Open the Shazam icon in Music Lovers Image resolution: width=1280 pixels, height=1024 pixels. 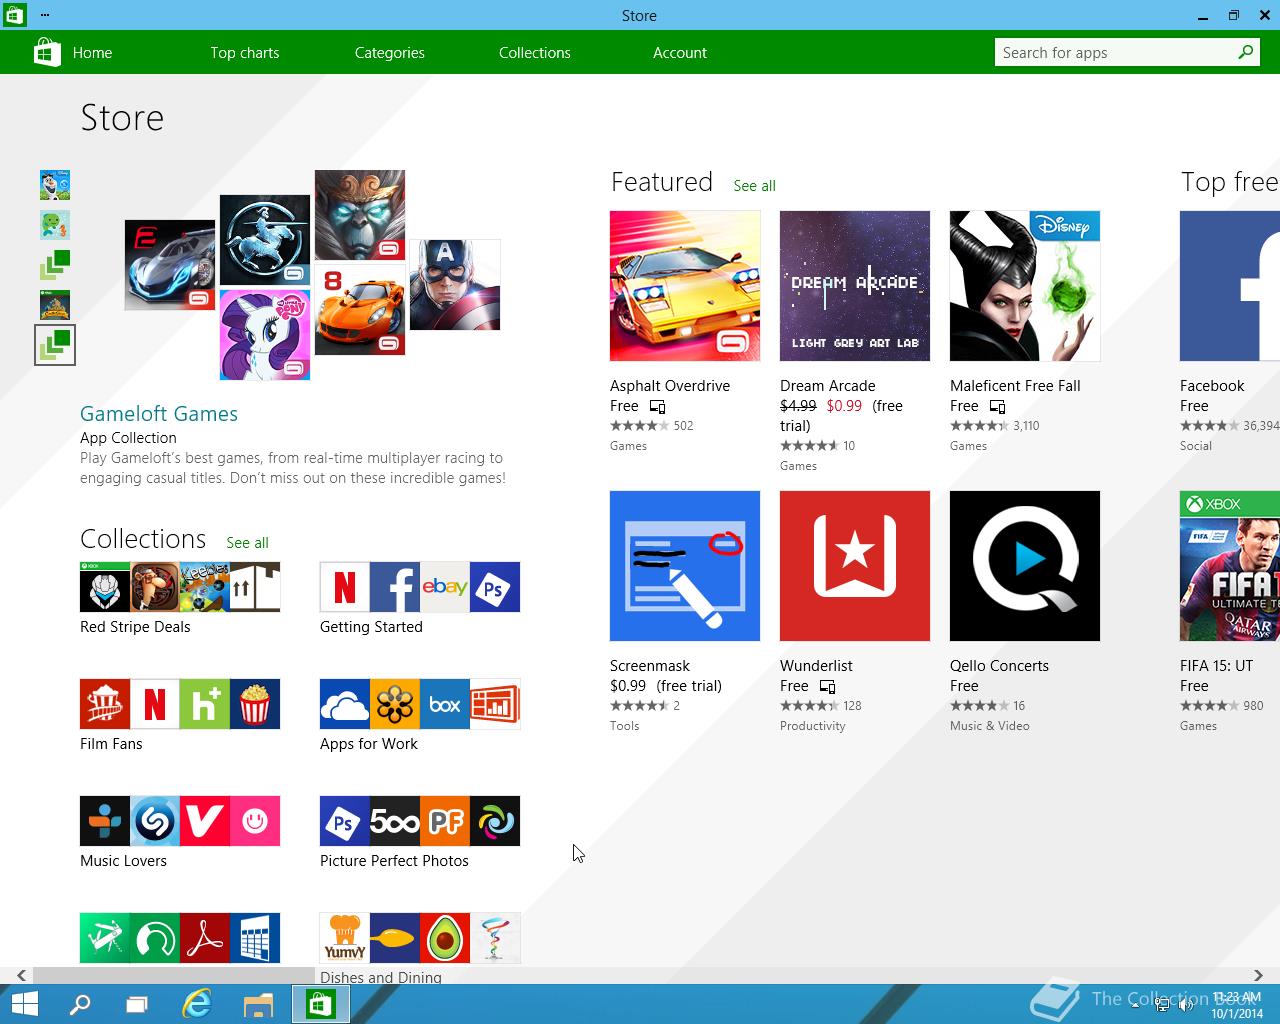click(x=155, y=821)
